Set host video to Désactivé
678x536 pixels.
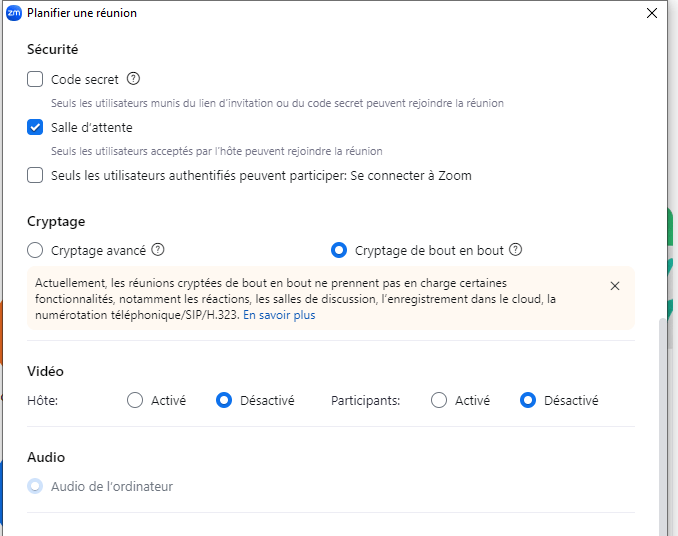click(x=225, y=400)
